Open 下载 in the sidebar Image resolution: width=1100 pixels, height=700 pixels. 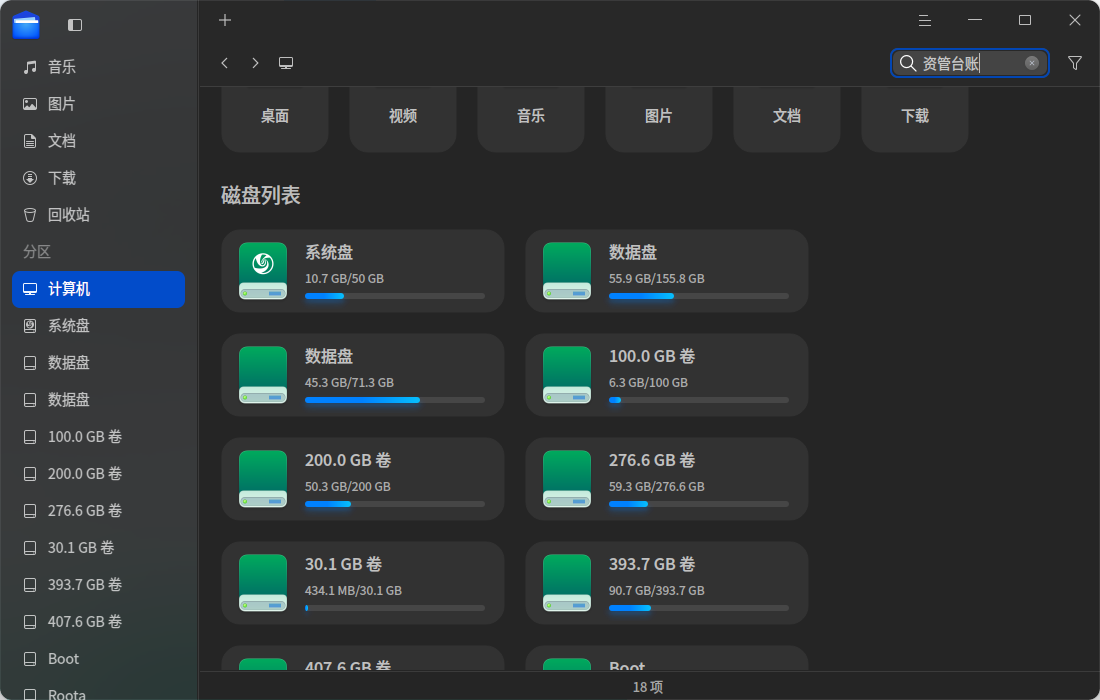point(98,178)
